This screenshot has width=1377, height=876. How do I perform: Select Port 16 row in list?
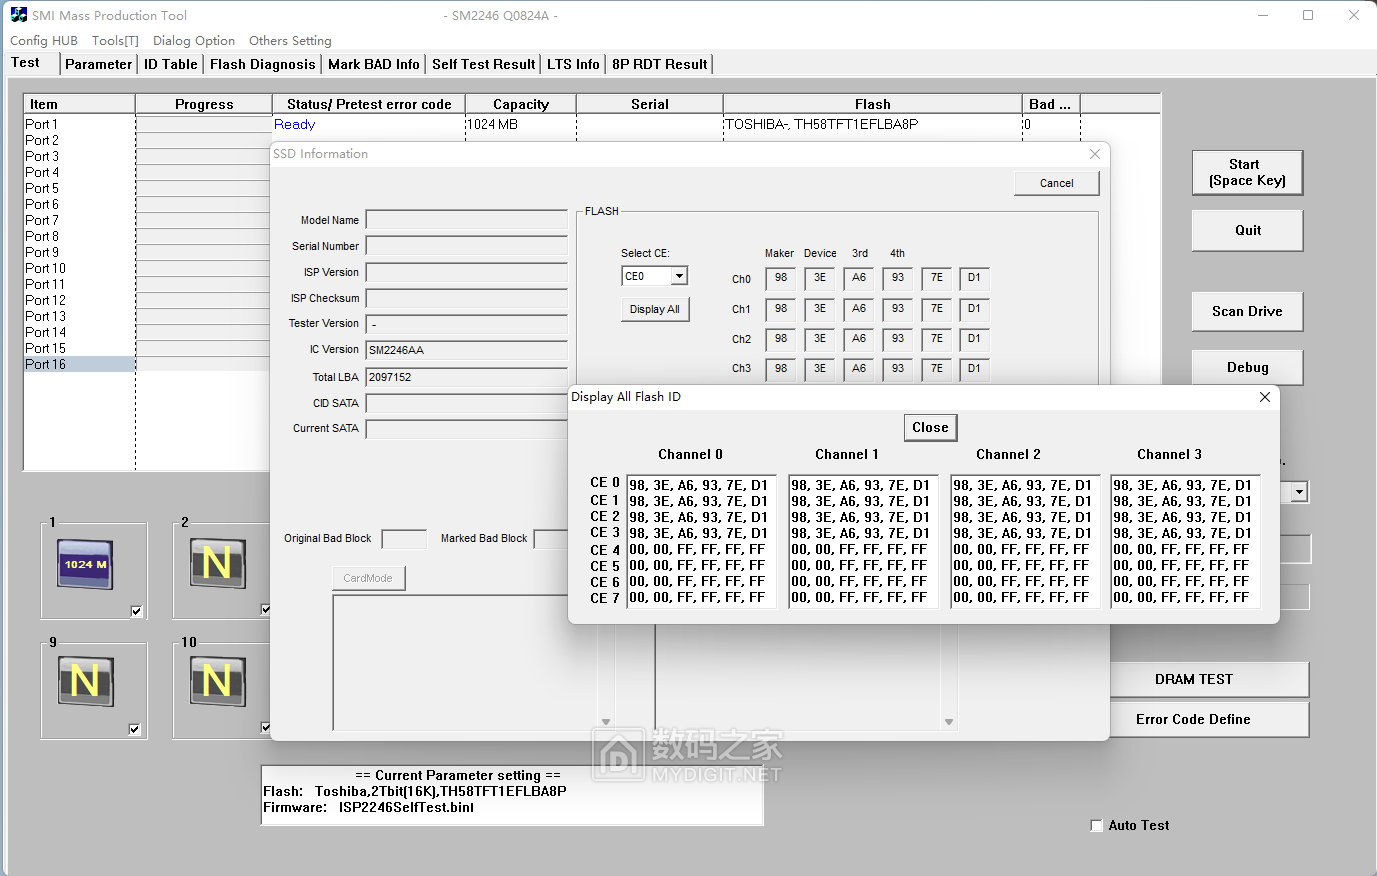point(79,364)
